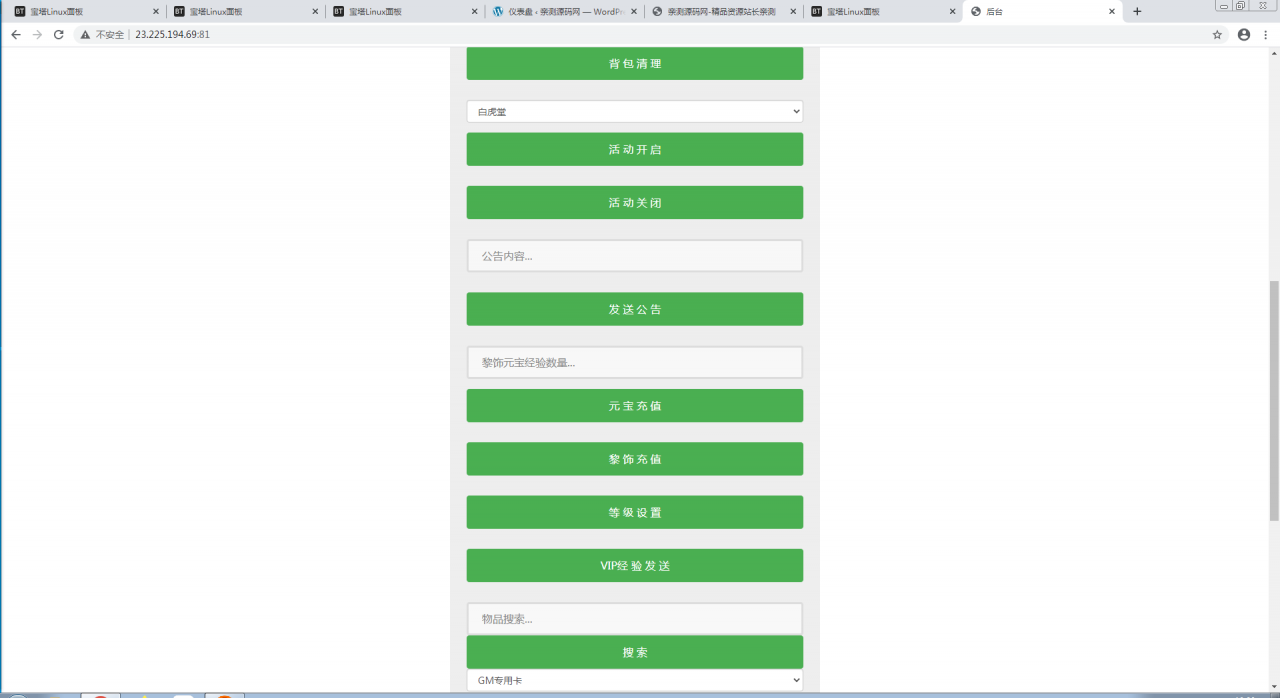Open the GM专用卡 item dropdown
The image size is (1280, 698).
(x=634, y=679)
